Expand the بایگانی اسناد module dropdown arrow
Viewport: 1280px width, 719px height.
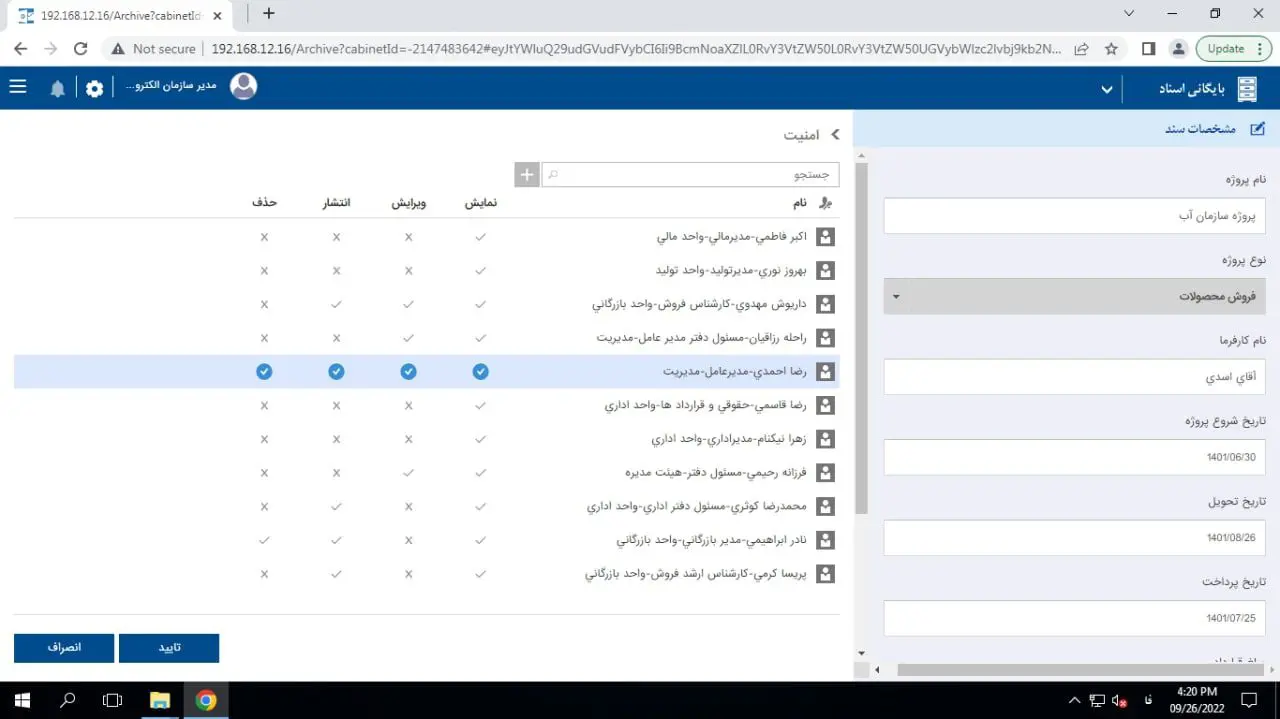click(x=1106, y=90)
